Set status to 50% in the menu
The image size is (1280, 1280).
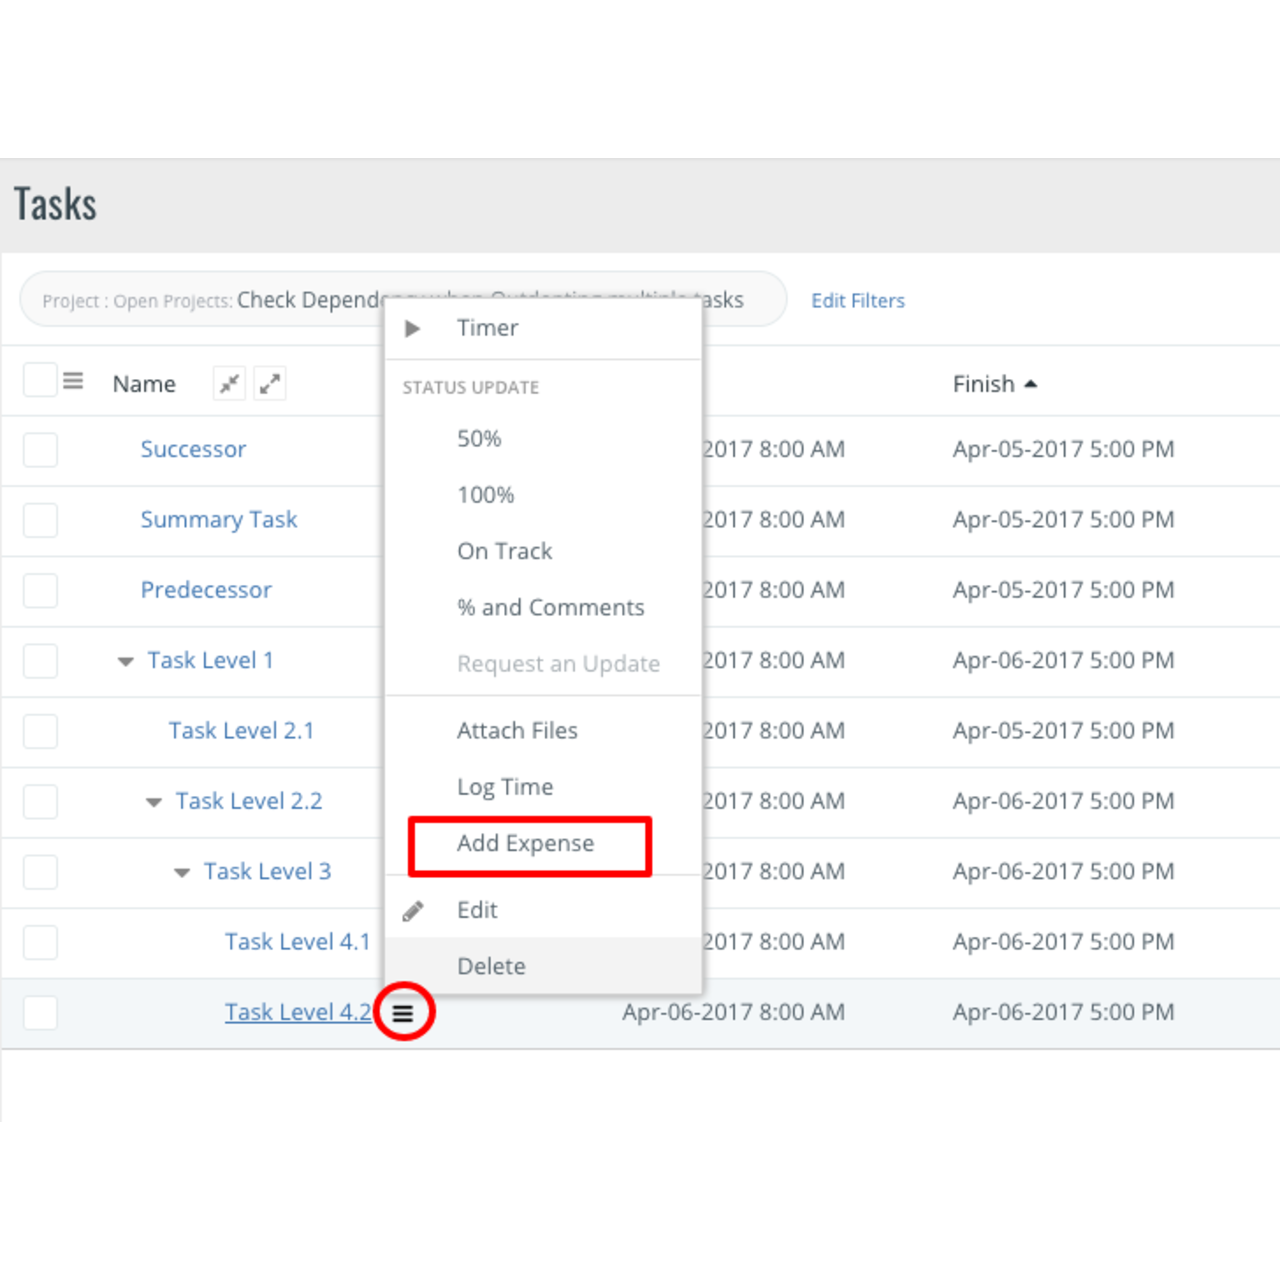point(479,439)
